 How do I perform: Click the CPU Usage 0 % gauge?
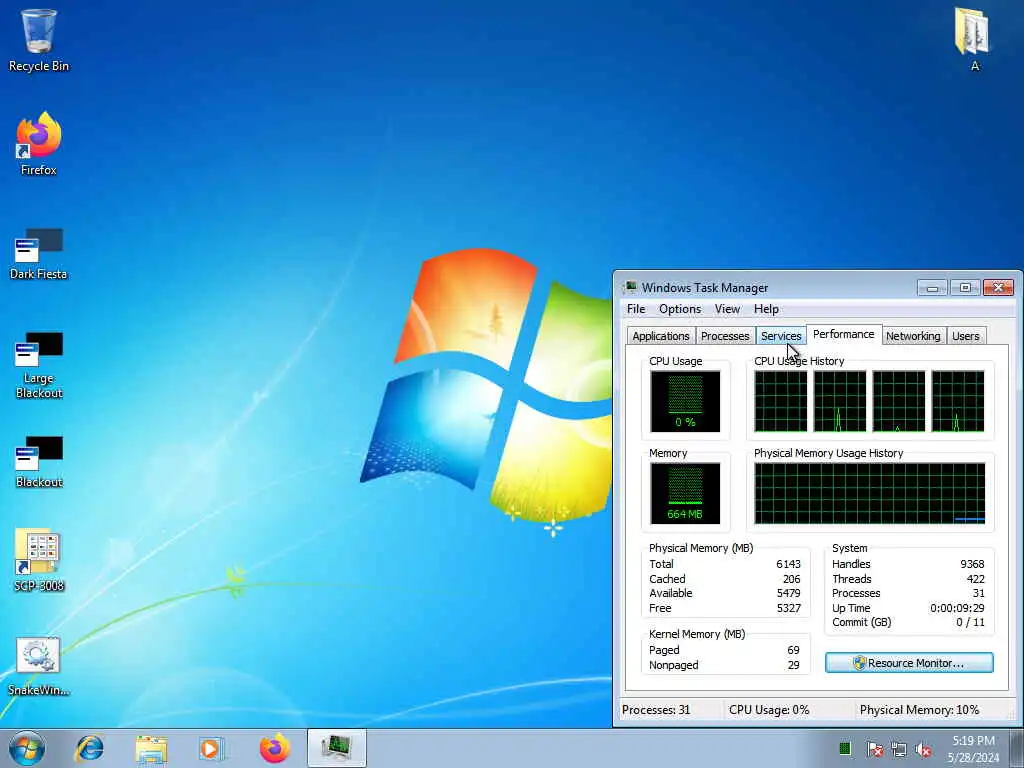click(x=685, y=401)
